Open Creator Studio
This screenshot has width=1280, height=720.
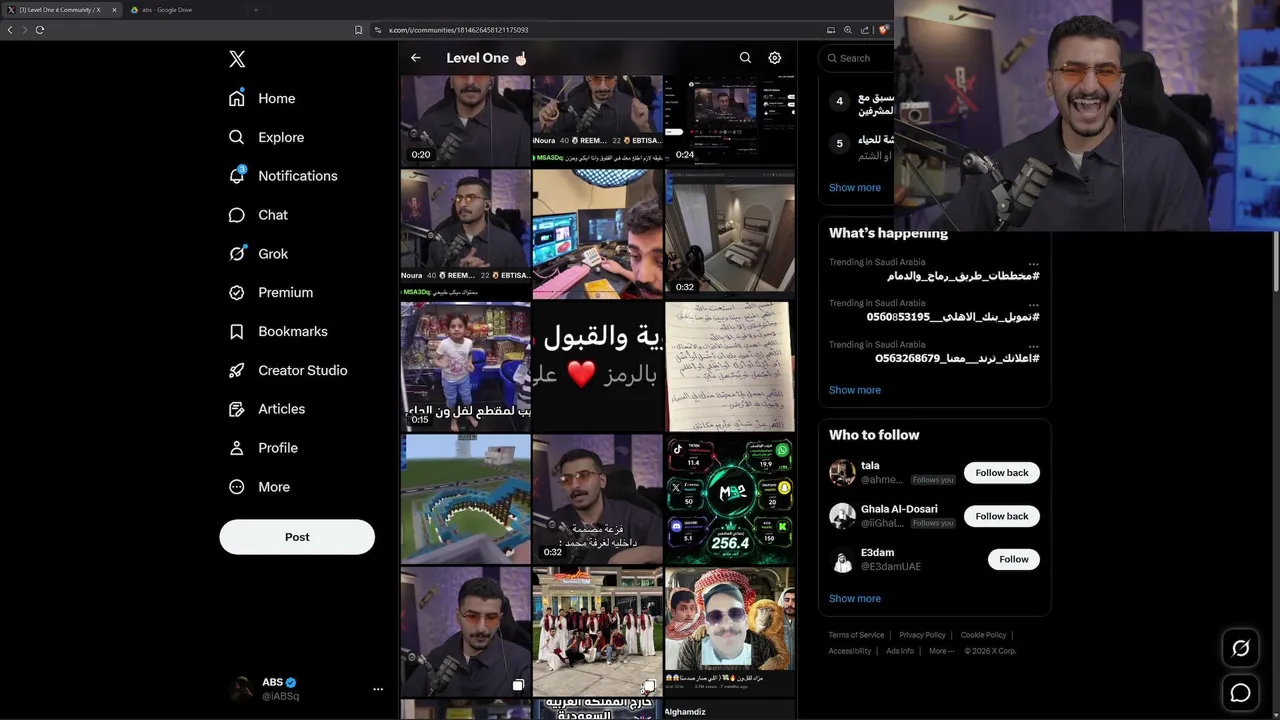(x=288, y=370)
